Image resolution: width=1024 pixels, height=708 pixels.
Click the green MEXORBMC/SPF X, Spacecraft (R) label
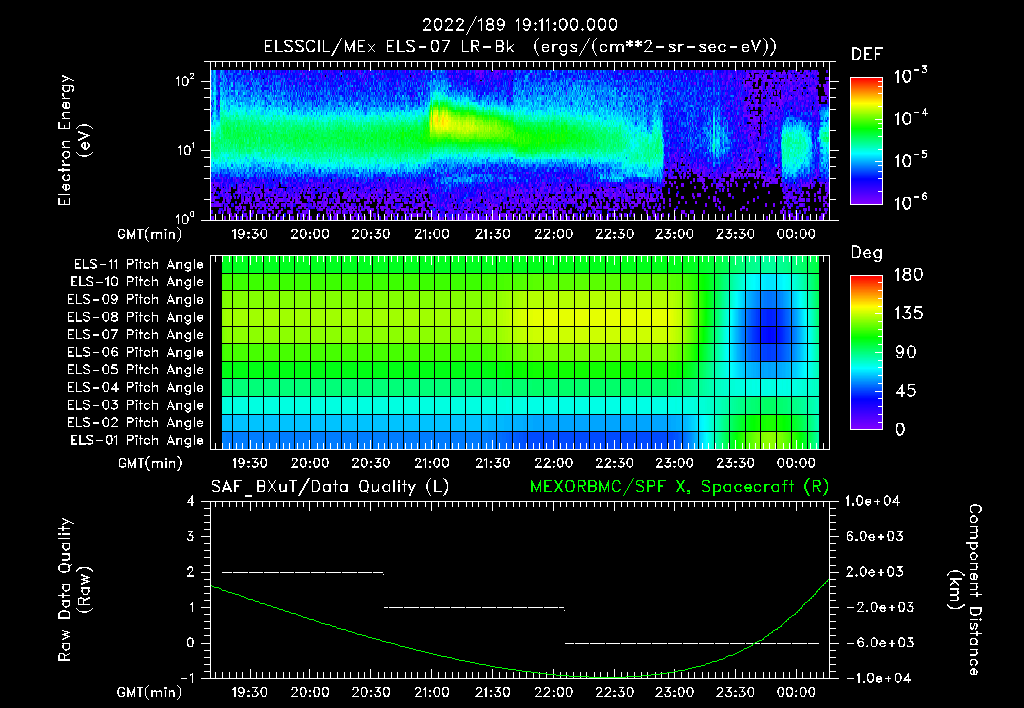click(x=679, y=487)
